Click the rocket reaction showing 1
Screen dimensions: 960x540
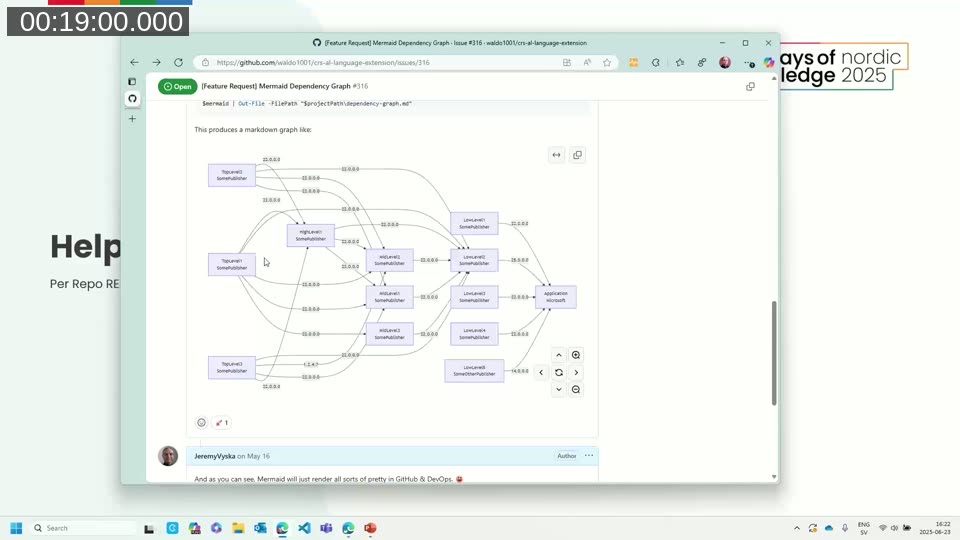click(x=222, y=422)
